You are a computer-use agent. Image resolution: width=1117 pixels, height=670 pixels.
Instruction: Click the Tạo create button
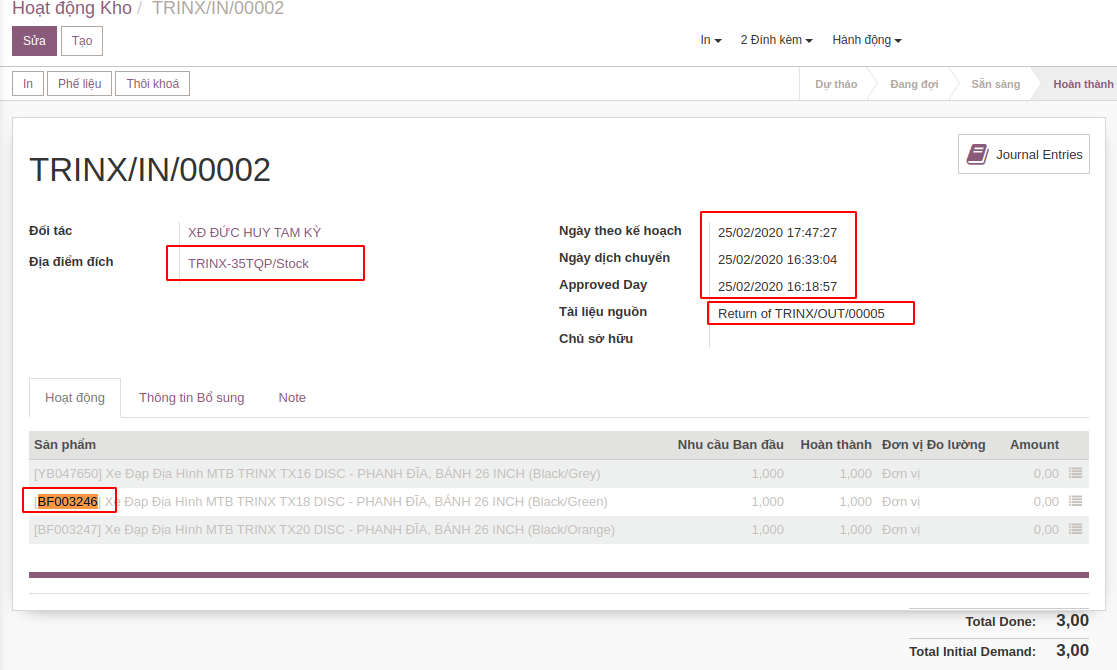[82, 41]
